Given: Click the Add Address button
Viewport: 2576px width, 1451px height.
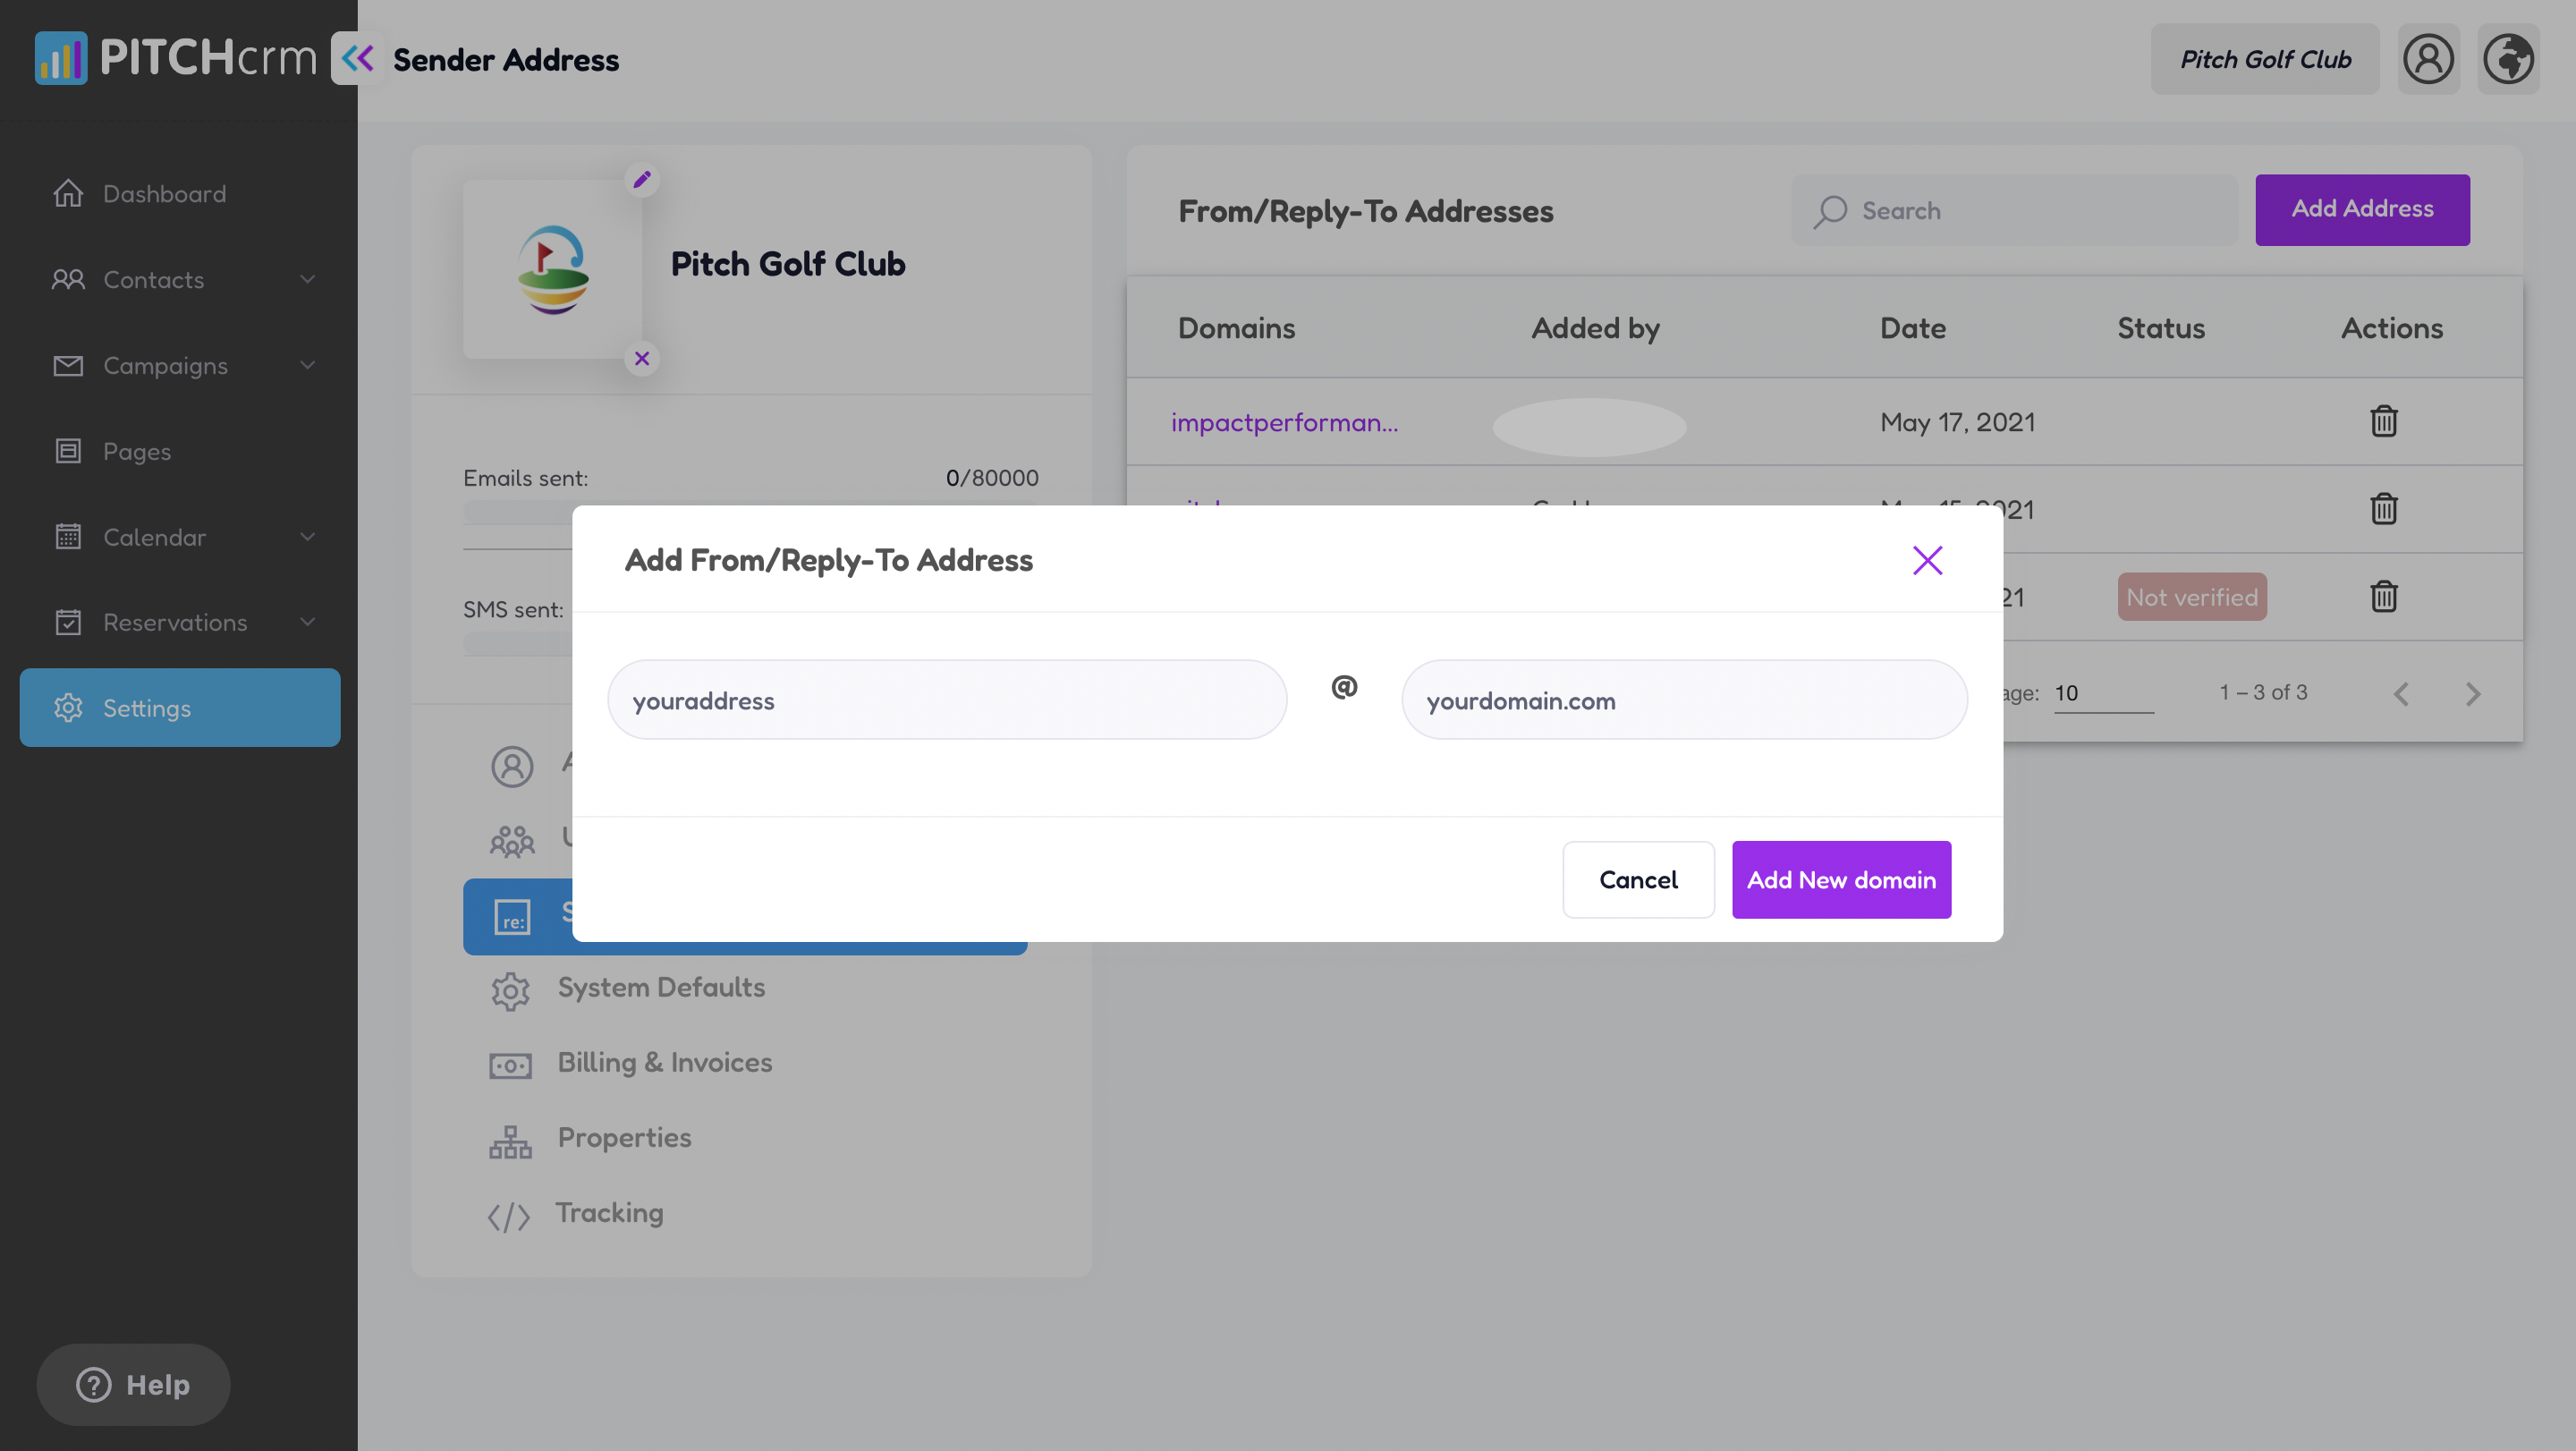Looking at the screenshot, I should click(x=2362, y=209).
